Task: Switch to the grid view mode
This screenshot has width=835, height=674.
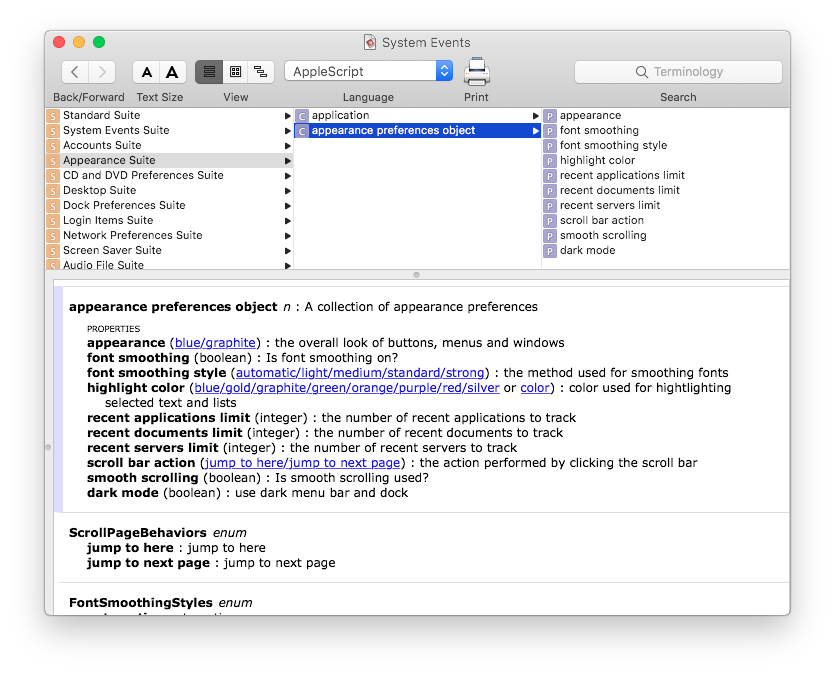Action: point(235,72)
